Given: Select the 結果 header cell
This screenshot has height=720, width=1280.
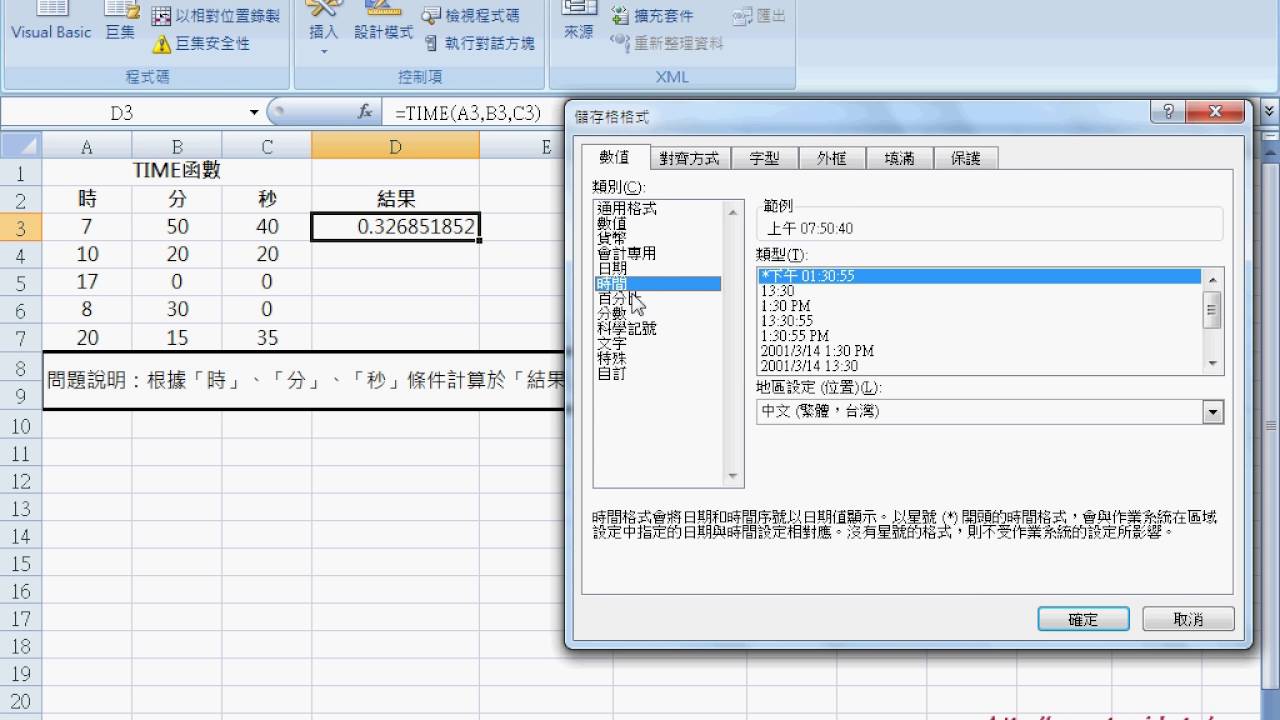Looking at the screenshot, I should [x=395, y=199].
